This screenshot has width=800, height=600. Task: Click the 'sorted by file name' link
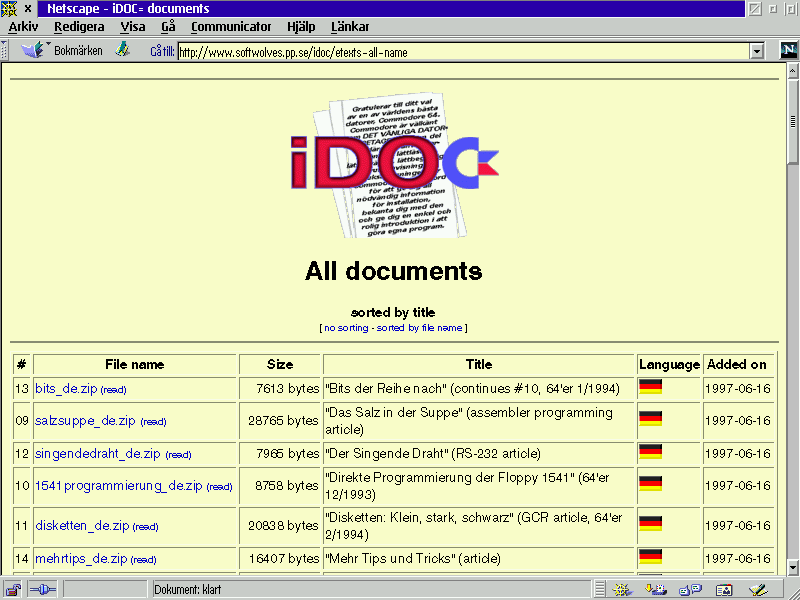pos(420,328)
